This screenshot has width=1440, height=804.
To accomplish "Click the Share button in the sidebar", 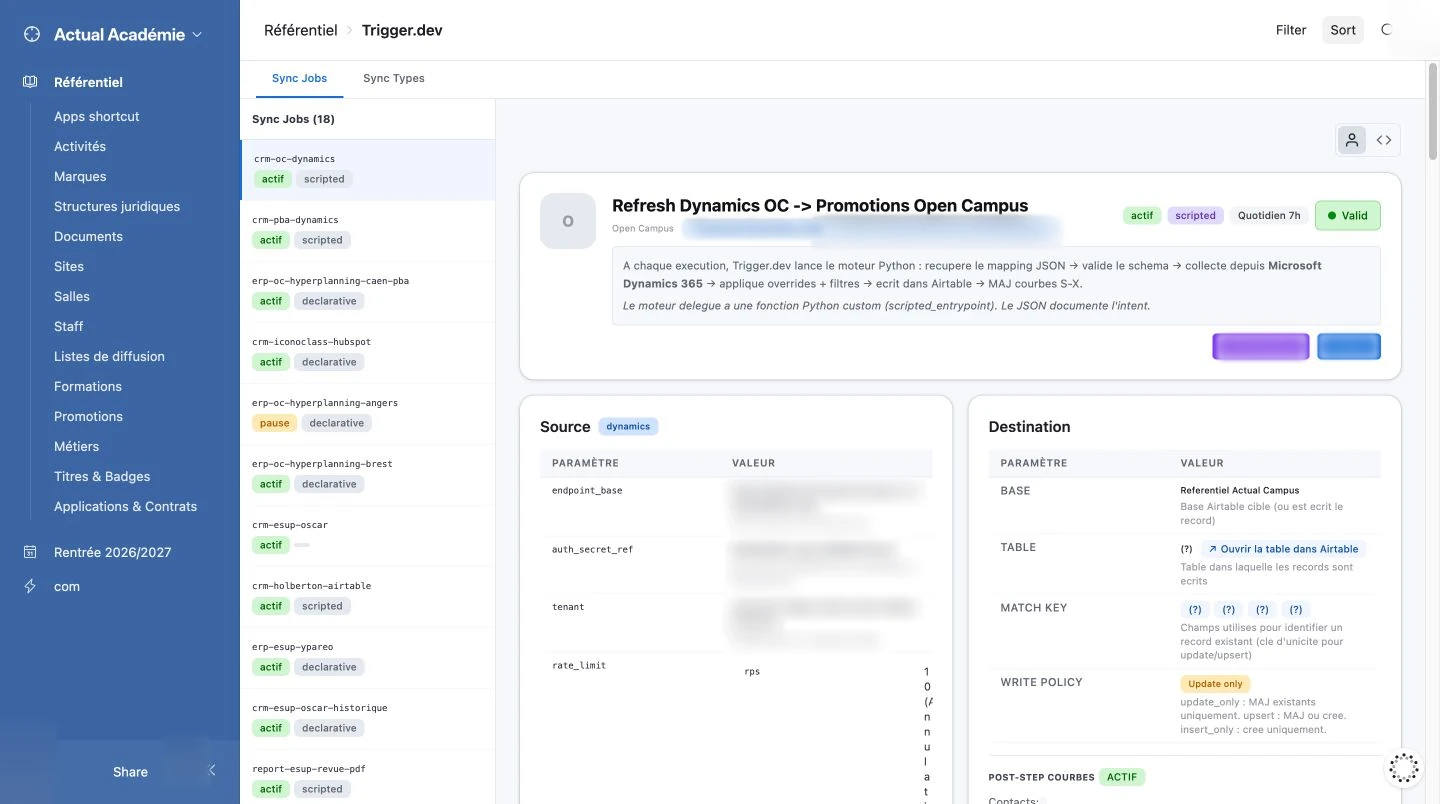I will pyautogui.click(x=130, y=772).
